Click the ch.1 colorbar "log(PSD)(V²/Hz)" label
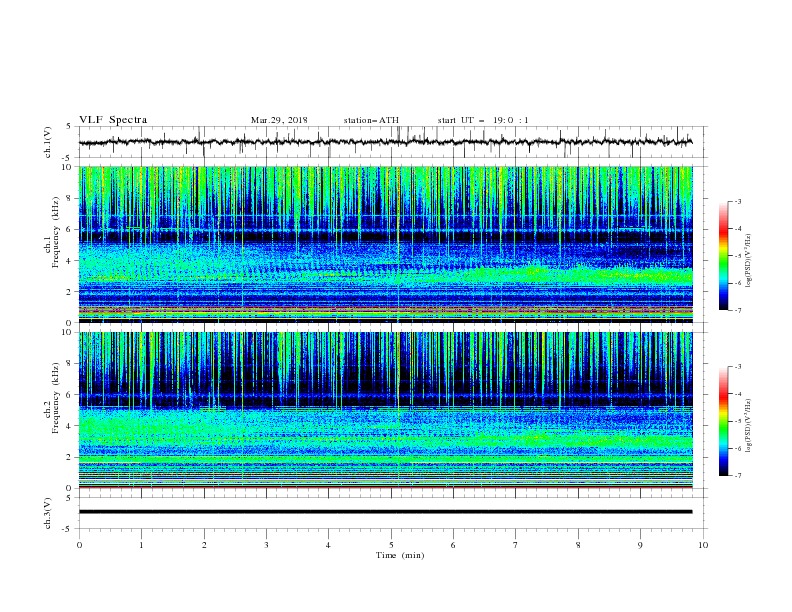The height and width of the screenshot is (612, 792). (749, 261)
